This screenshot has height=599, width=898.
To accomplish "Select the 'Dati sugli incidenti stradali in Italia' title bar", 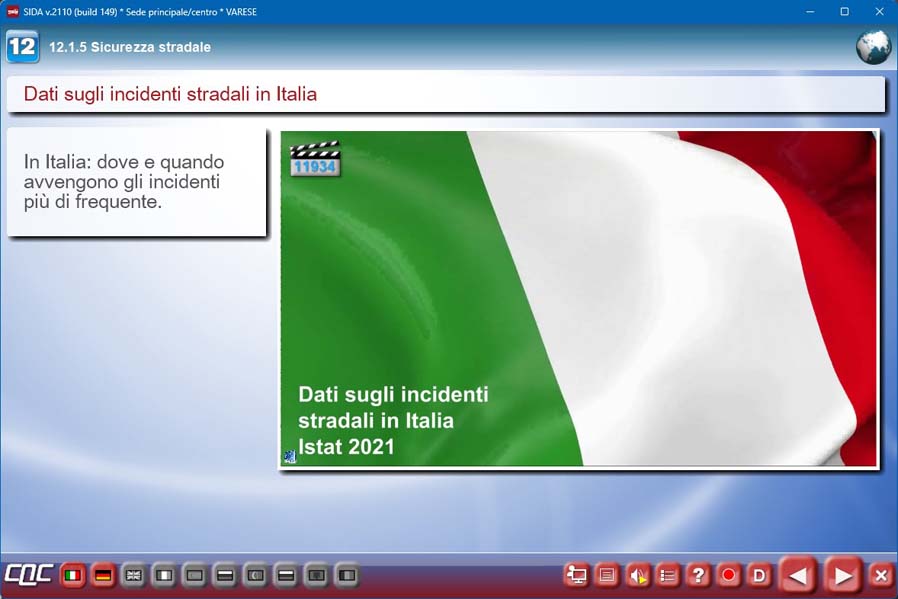I will pos(445,95).
